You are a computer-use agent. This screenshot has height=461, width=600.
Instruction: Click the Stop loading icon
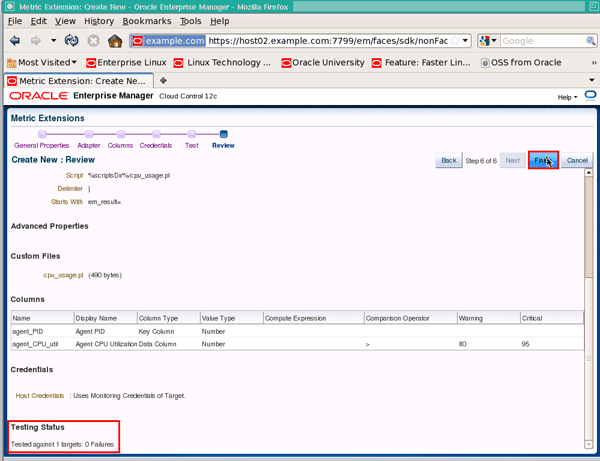[x=93, y=41]
